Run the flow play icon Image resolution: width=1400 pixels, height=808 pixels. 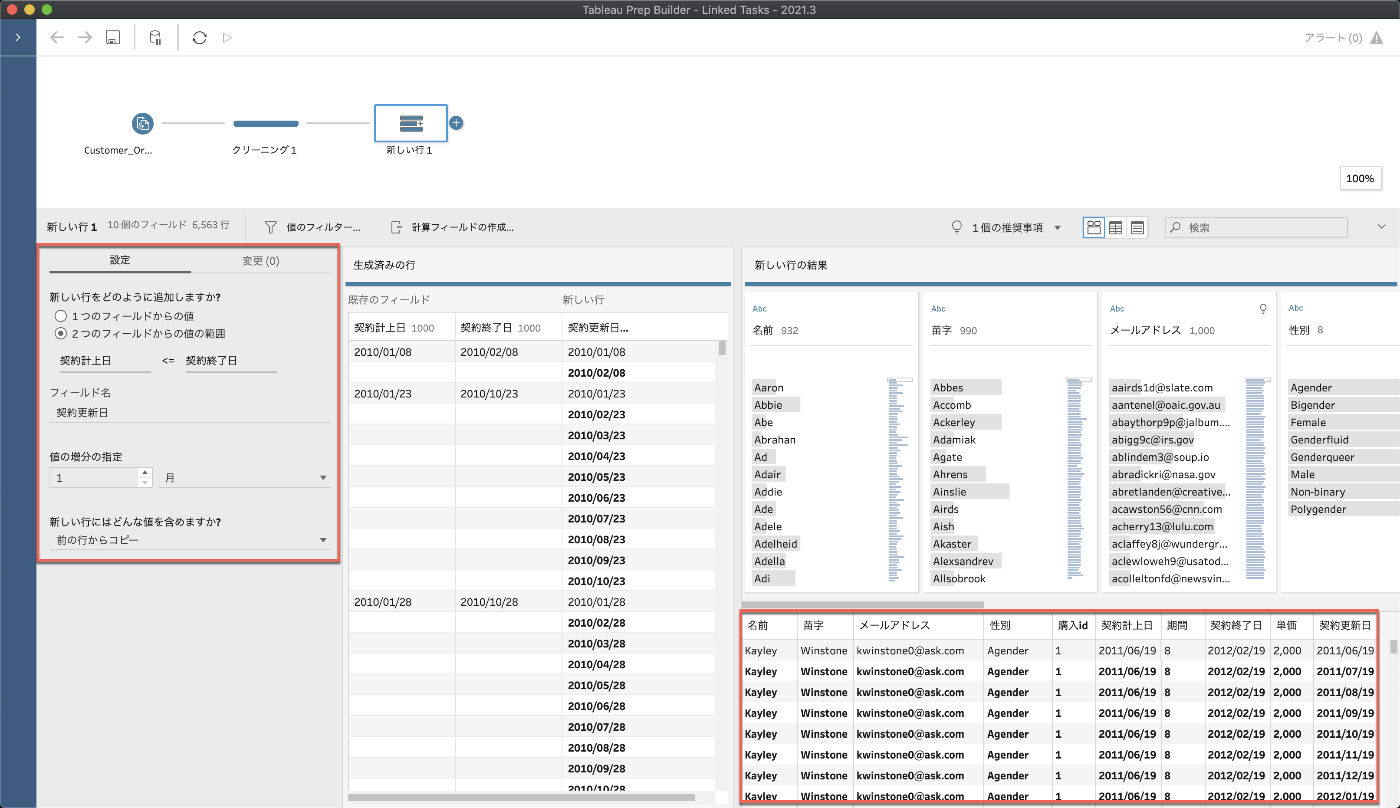click(x=228, y=37)
